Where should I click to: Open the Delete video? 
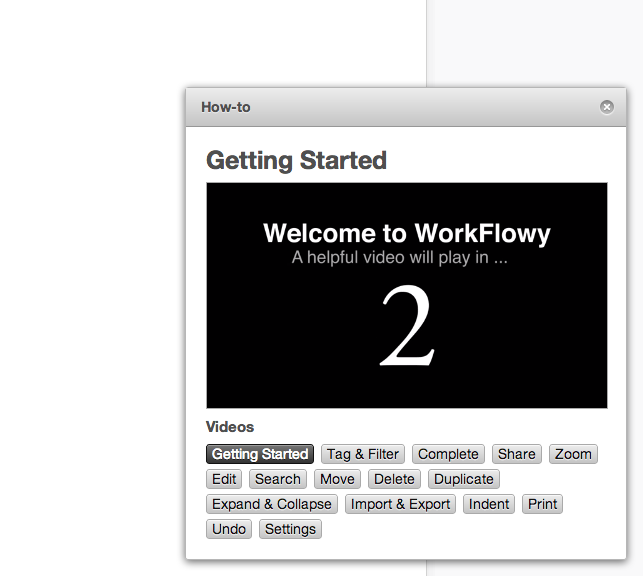tap(394, 479)
